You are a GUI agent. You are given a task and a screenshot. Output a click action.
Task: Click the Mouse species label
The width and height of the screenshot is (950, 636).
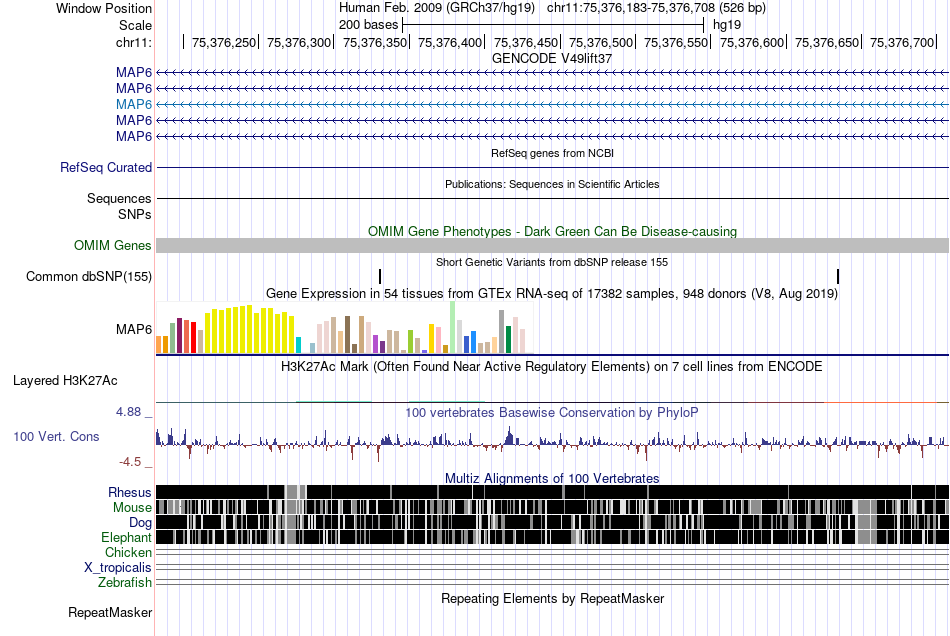132,508
